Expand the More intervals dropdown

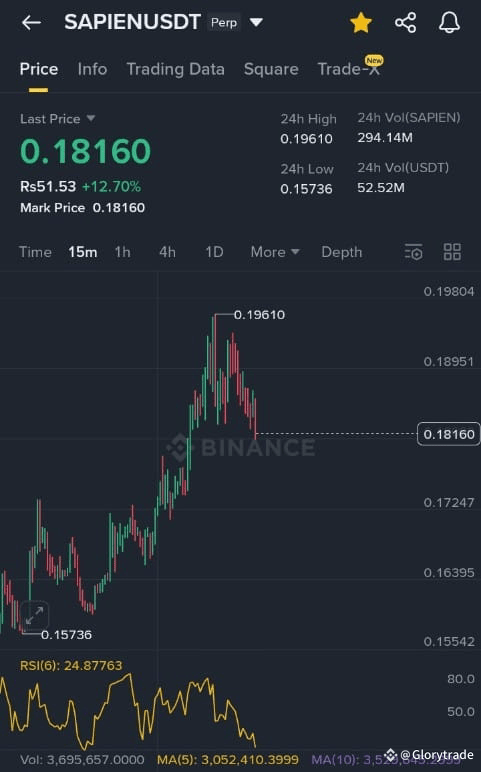(275, 252)
